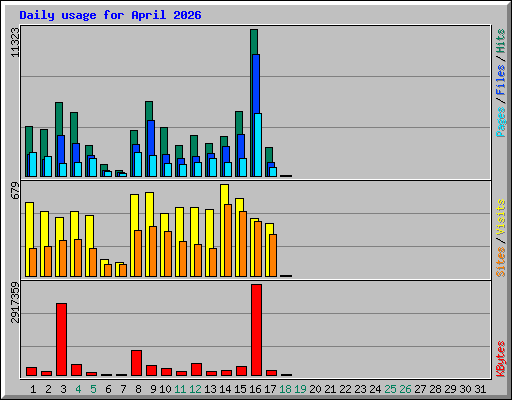Click day label 17 on the x-axis
The image size is (512, 400).
tap(270, 389)
